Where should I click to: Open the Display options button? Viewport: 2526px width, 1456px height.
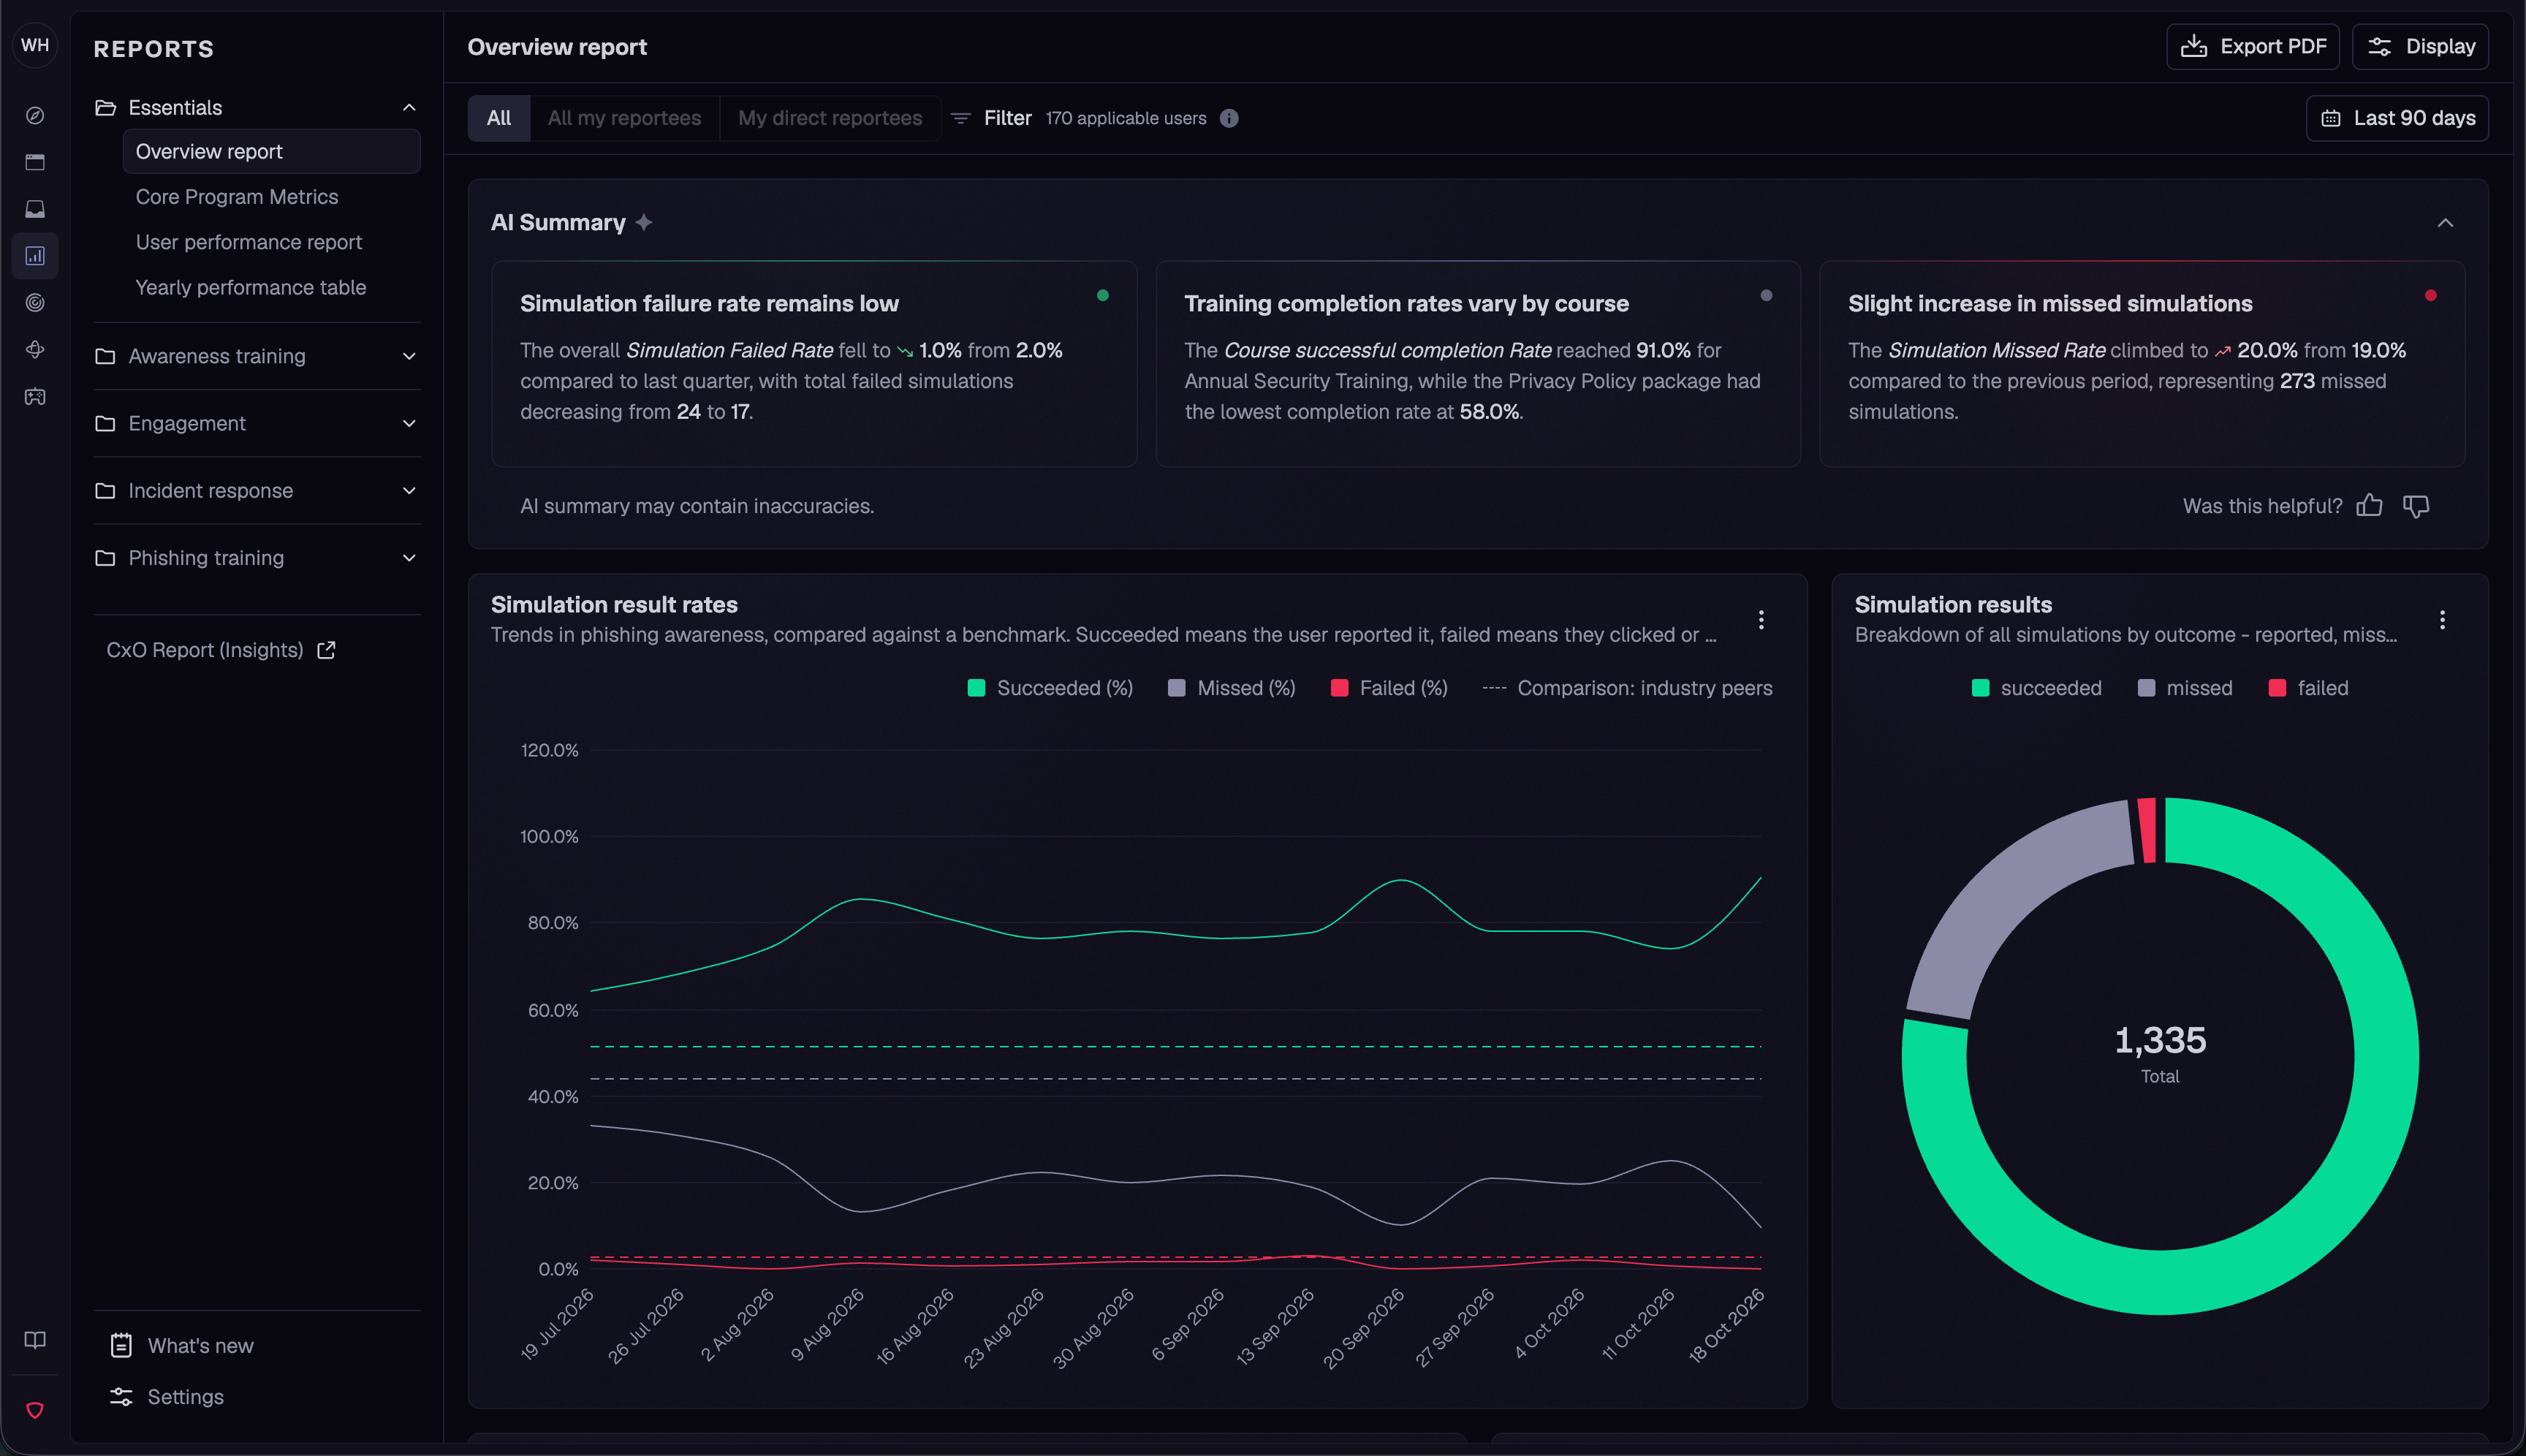coord(2420,46)
